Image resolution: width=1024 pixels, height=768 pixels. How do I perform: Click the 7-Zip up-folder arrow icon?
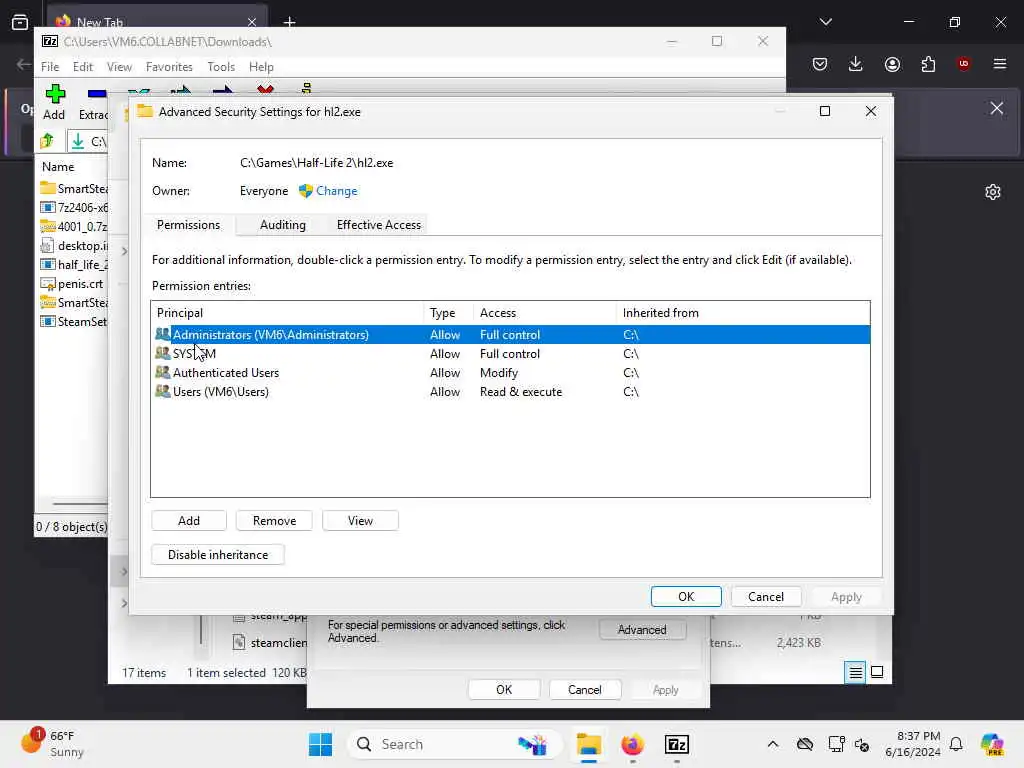click(x=47, y=140)
